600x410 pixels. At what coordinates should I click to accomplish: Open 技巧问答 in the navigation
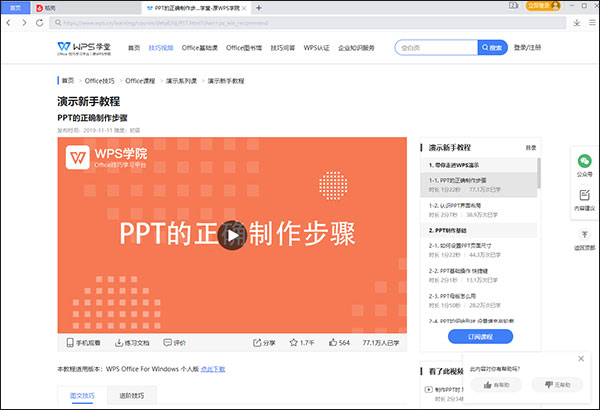[x=282, y=48]
